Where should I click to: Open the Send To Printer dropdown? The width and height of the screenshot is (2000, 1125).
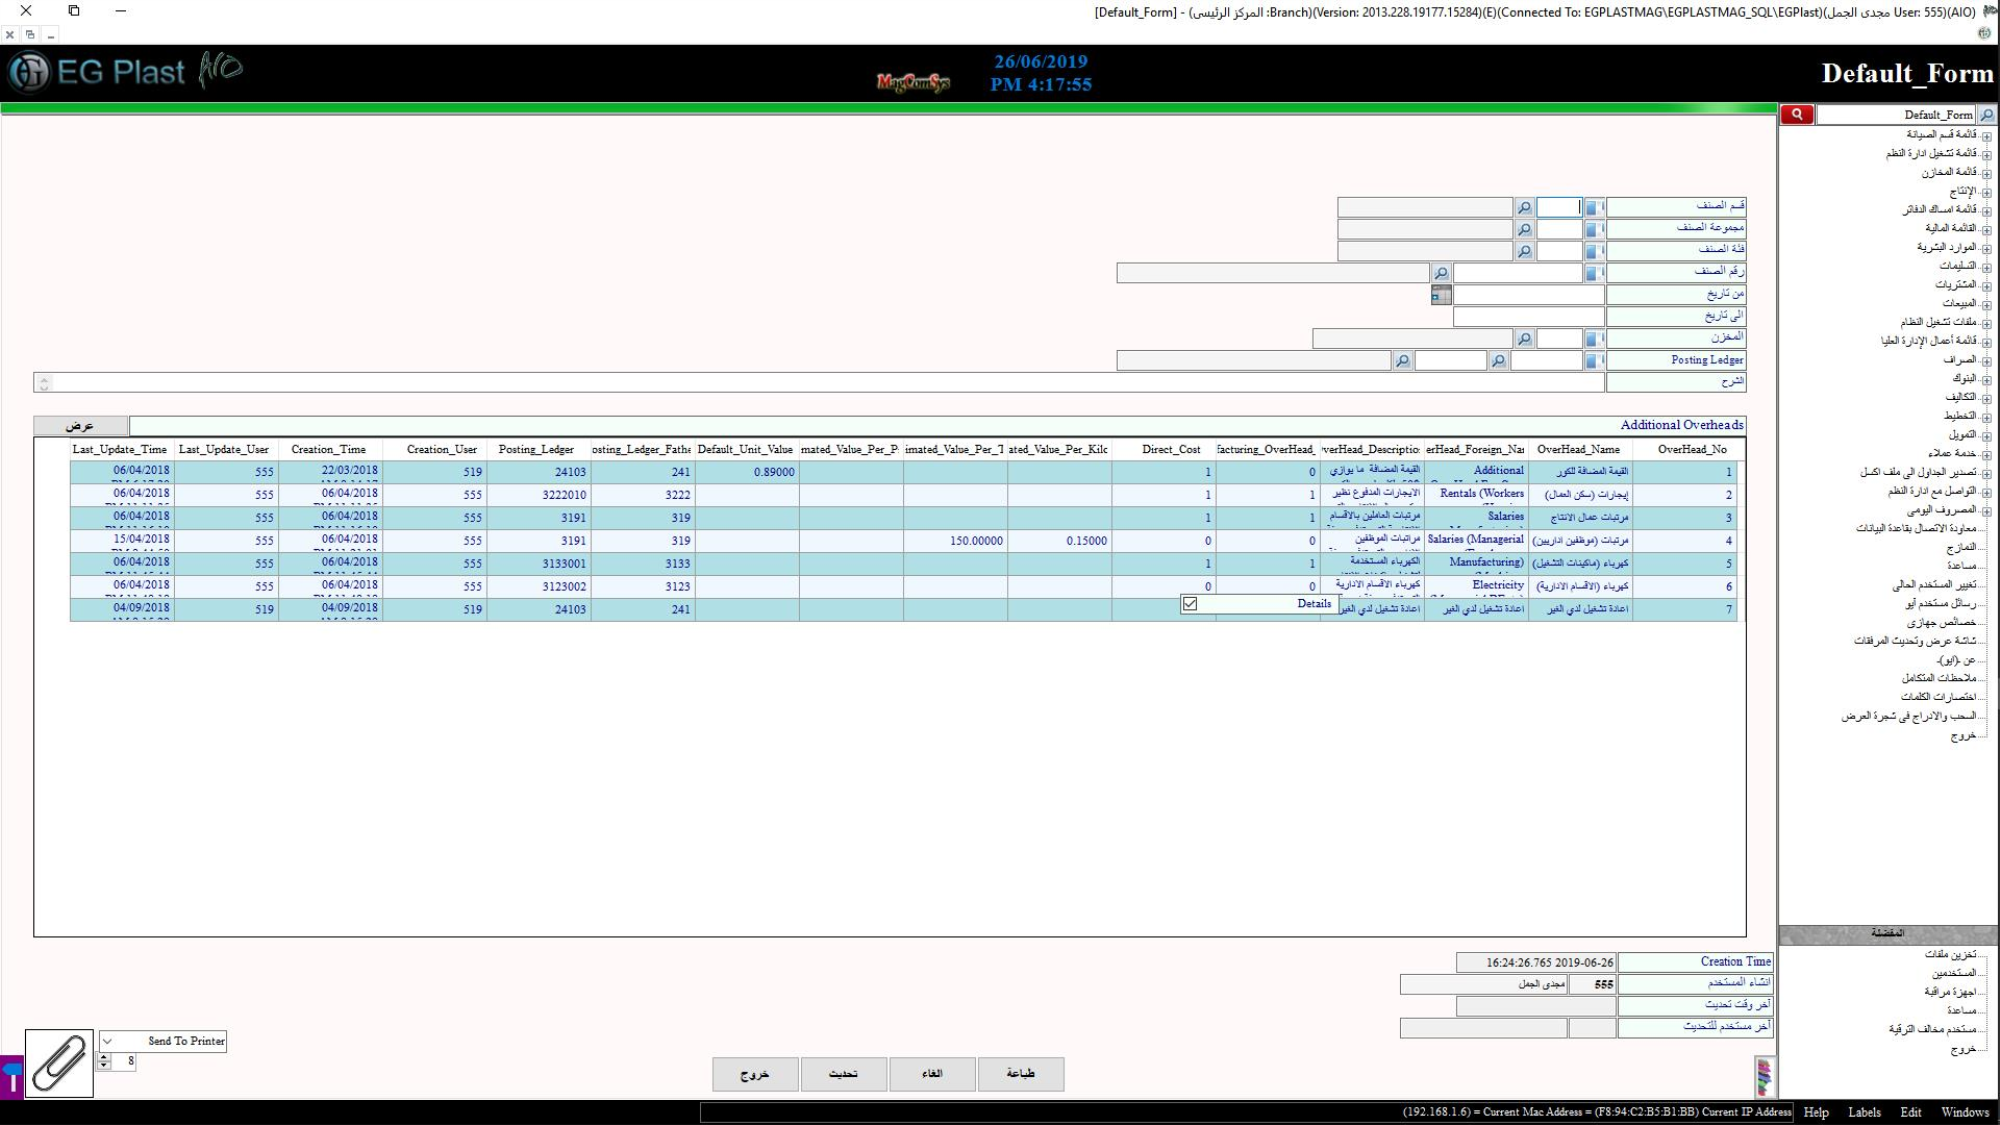pyautogui.click(x=107, y=1041)
